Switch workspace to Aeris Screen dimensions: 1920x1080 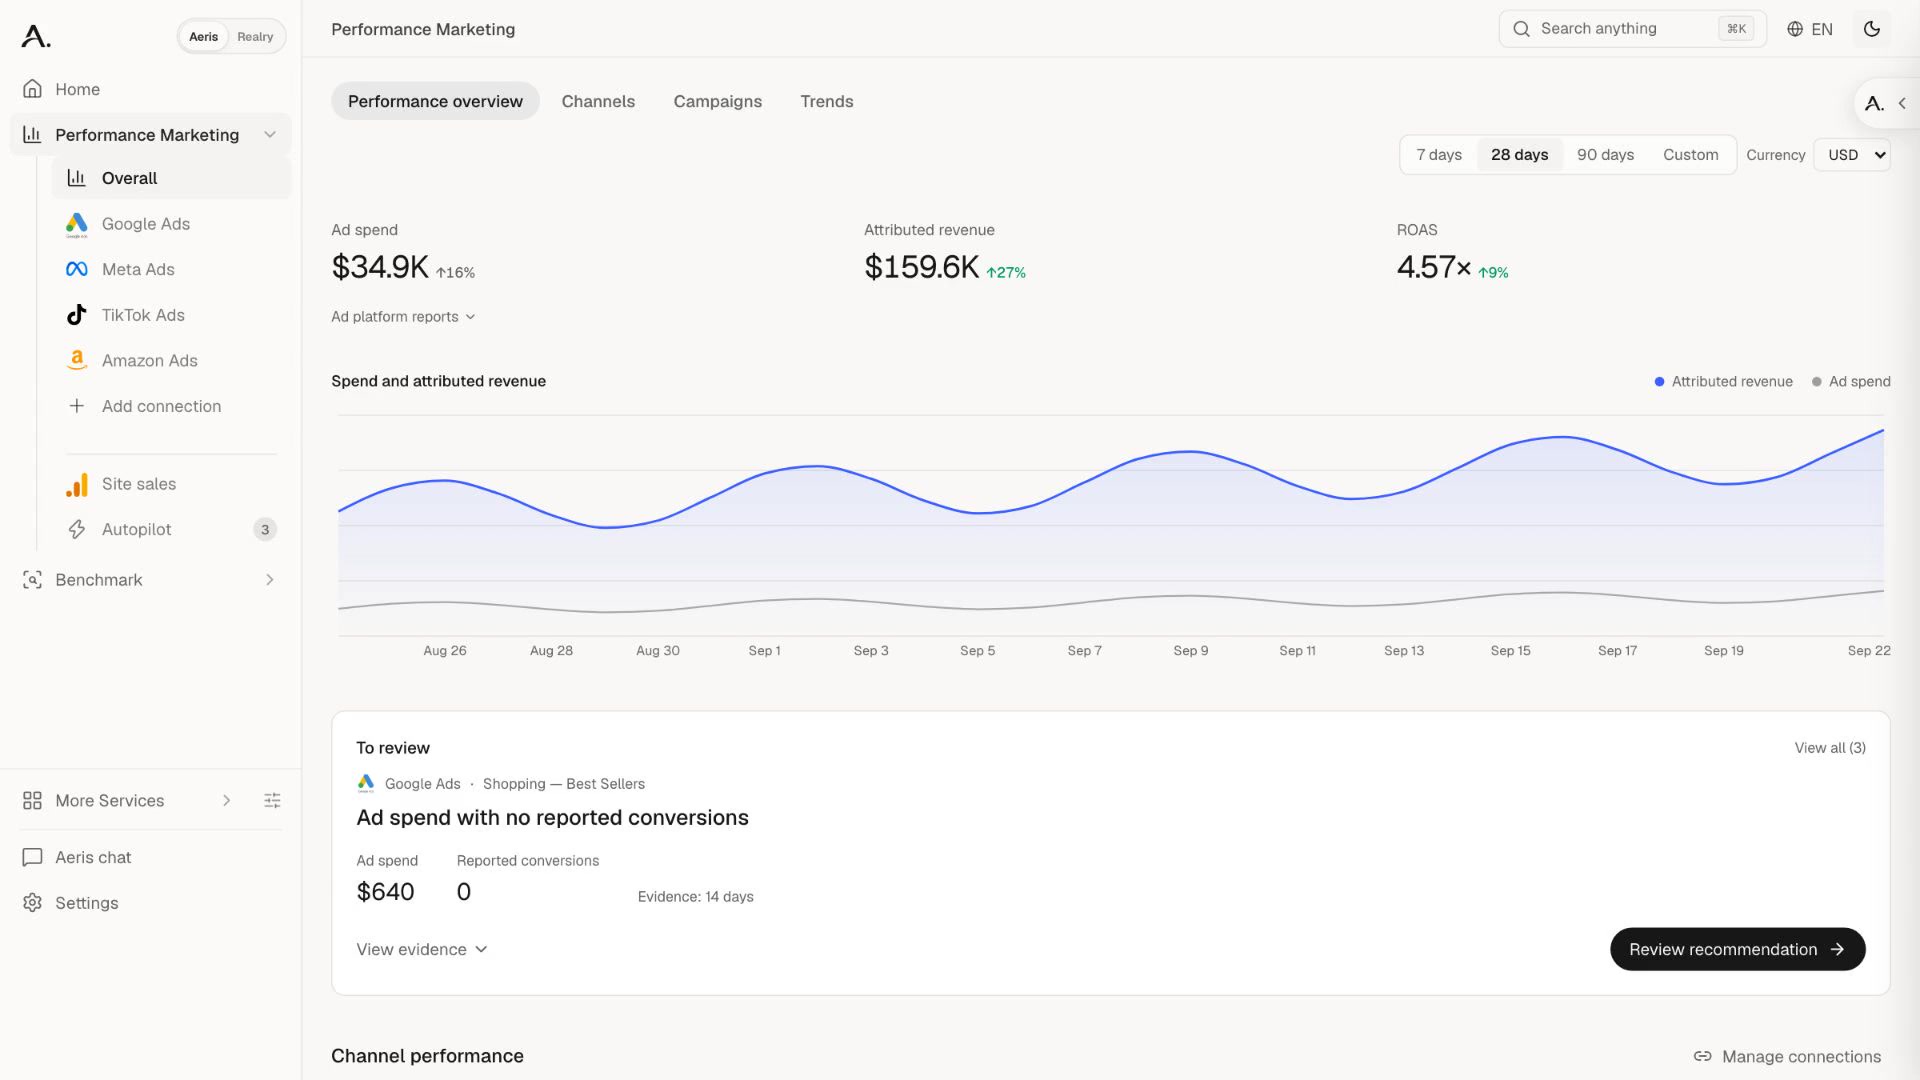coord(203,36)
